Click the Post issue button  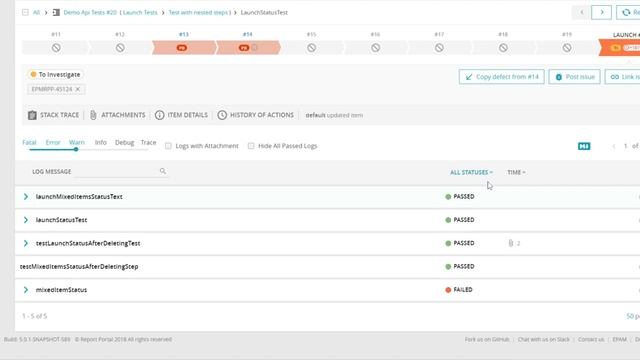click(x=574, y=77)
